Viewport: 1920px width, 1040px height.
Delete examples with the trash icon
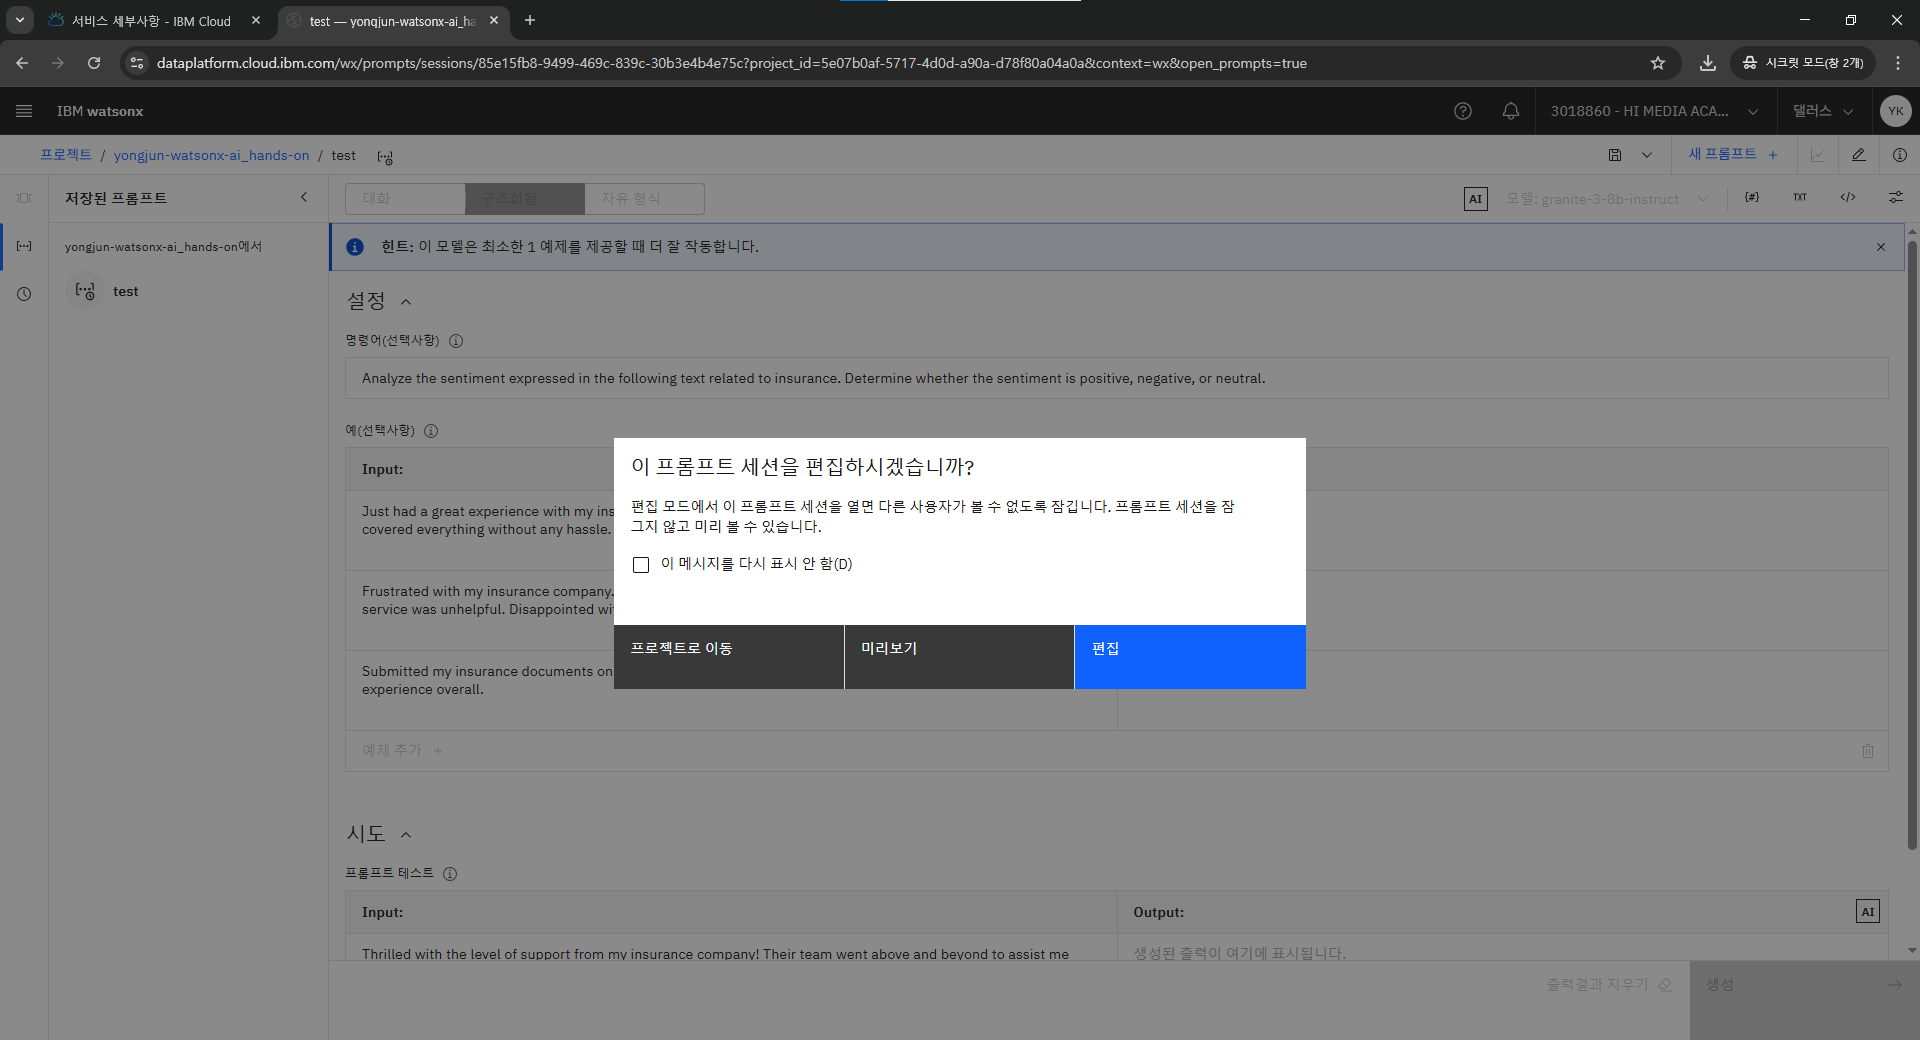tap(1868, 751)
